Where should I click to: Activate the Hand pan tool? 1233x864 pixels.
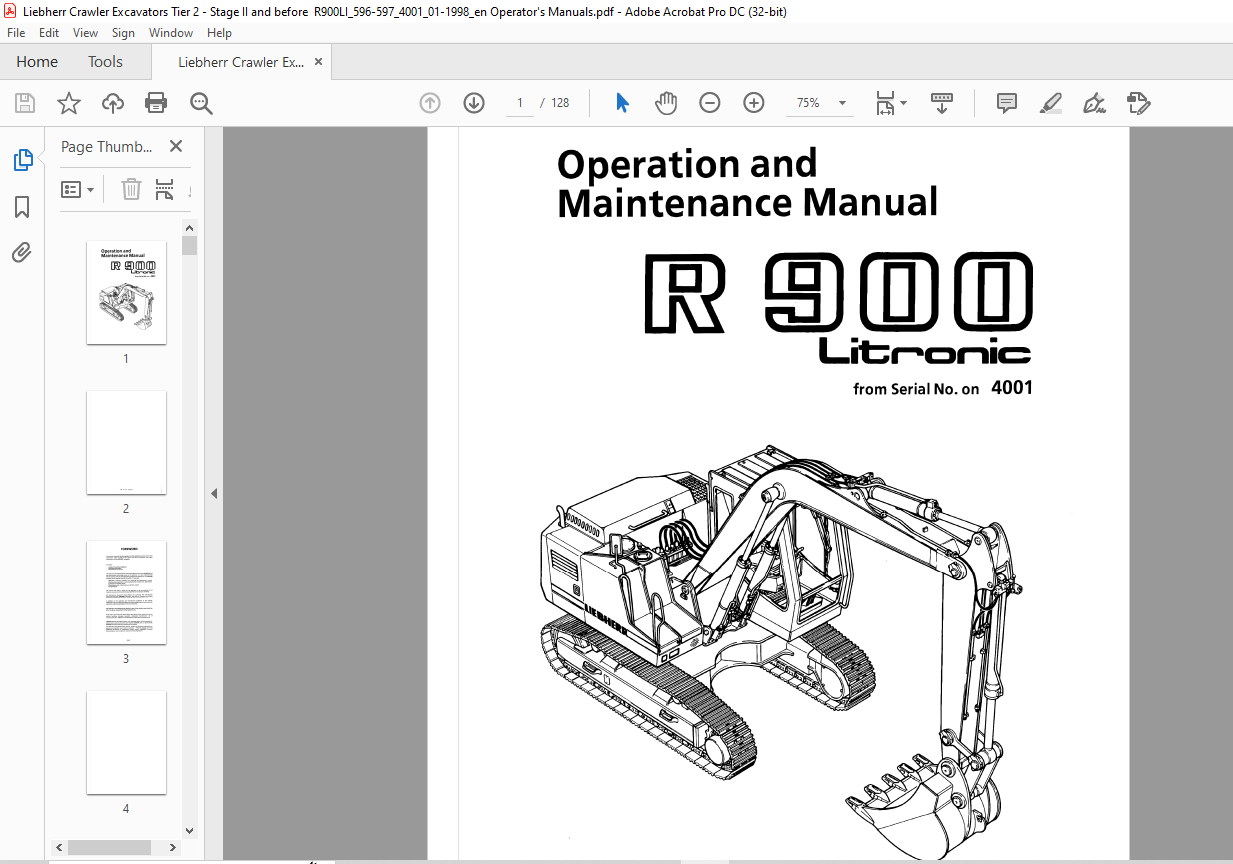point(666,103)
